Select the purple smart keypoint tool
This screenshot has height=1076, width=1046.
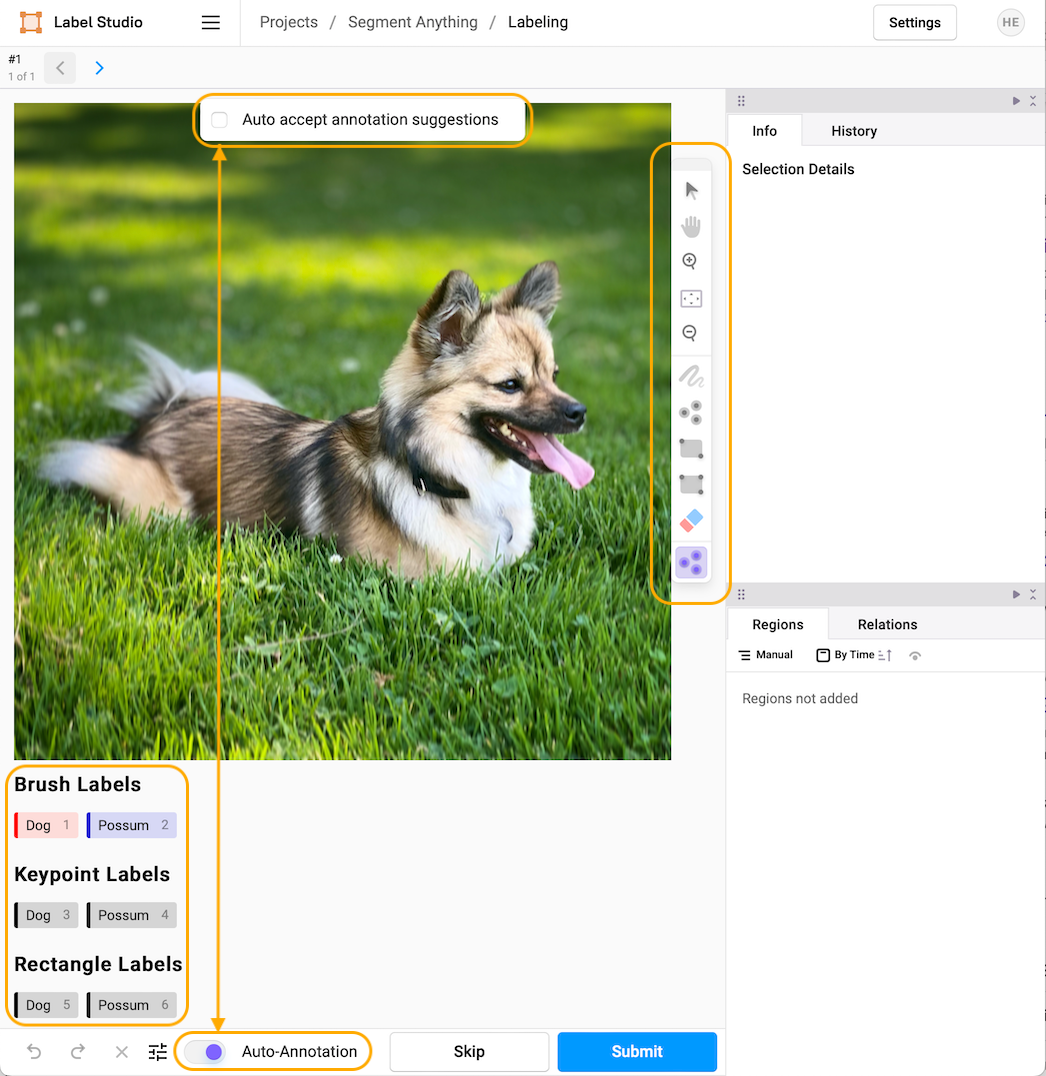pos(691,563)
